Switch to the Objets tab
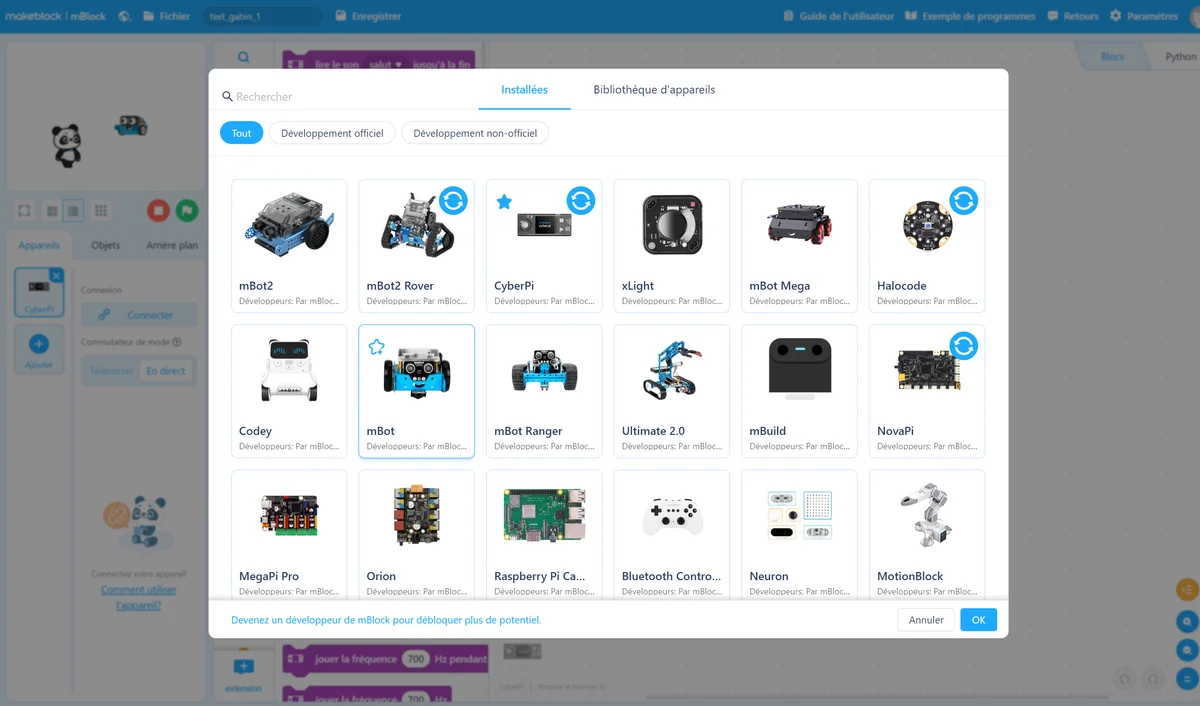1200x706 pixels. pos(105,245)
